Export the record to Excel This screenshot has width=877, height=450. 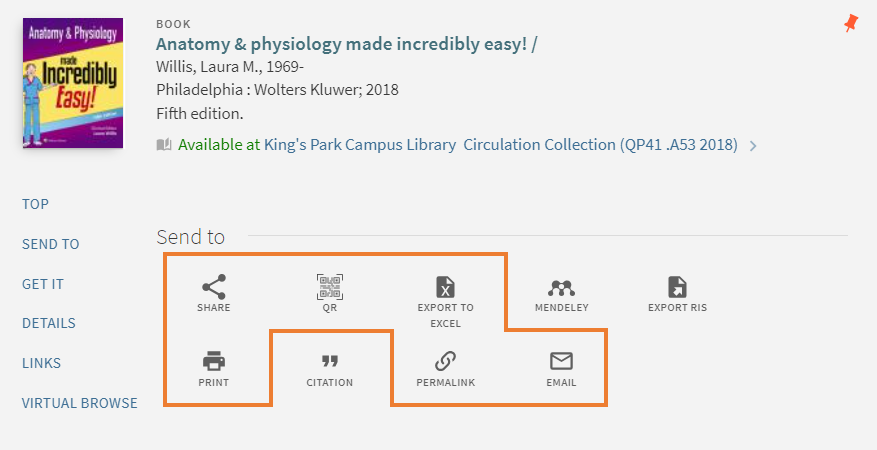point(445,287)
